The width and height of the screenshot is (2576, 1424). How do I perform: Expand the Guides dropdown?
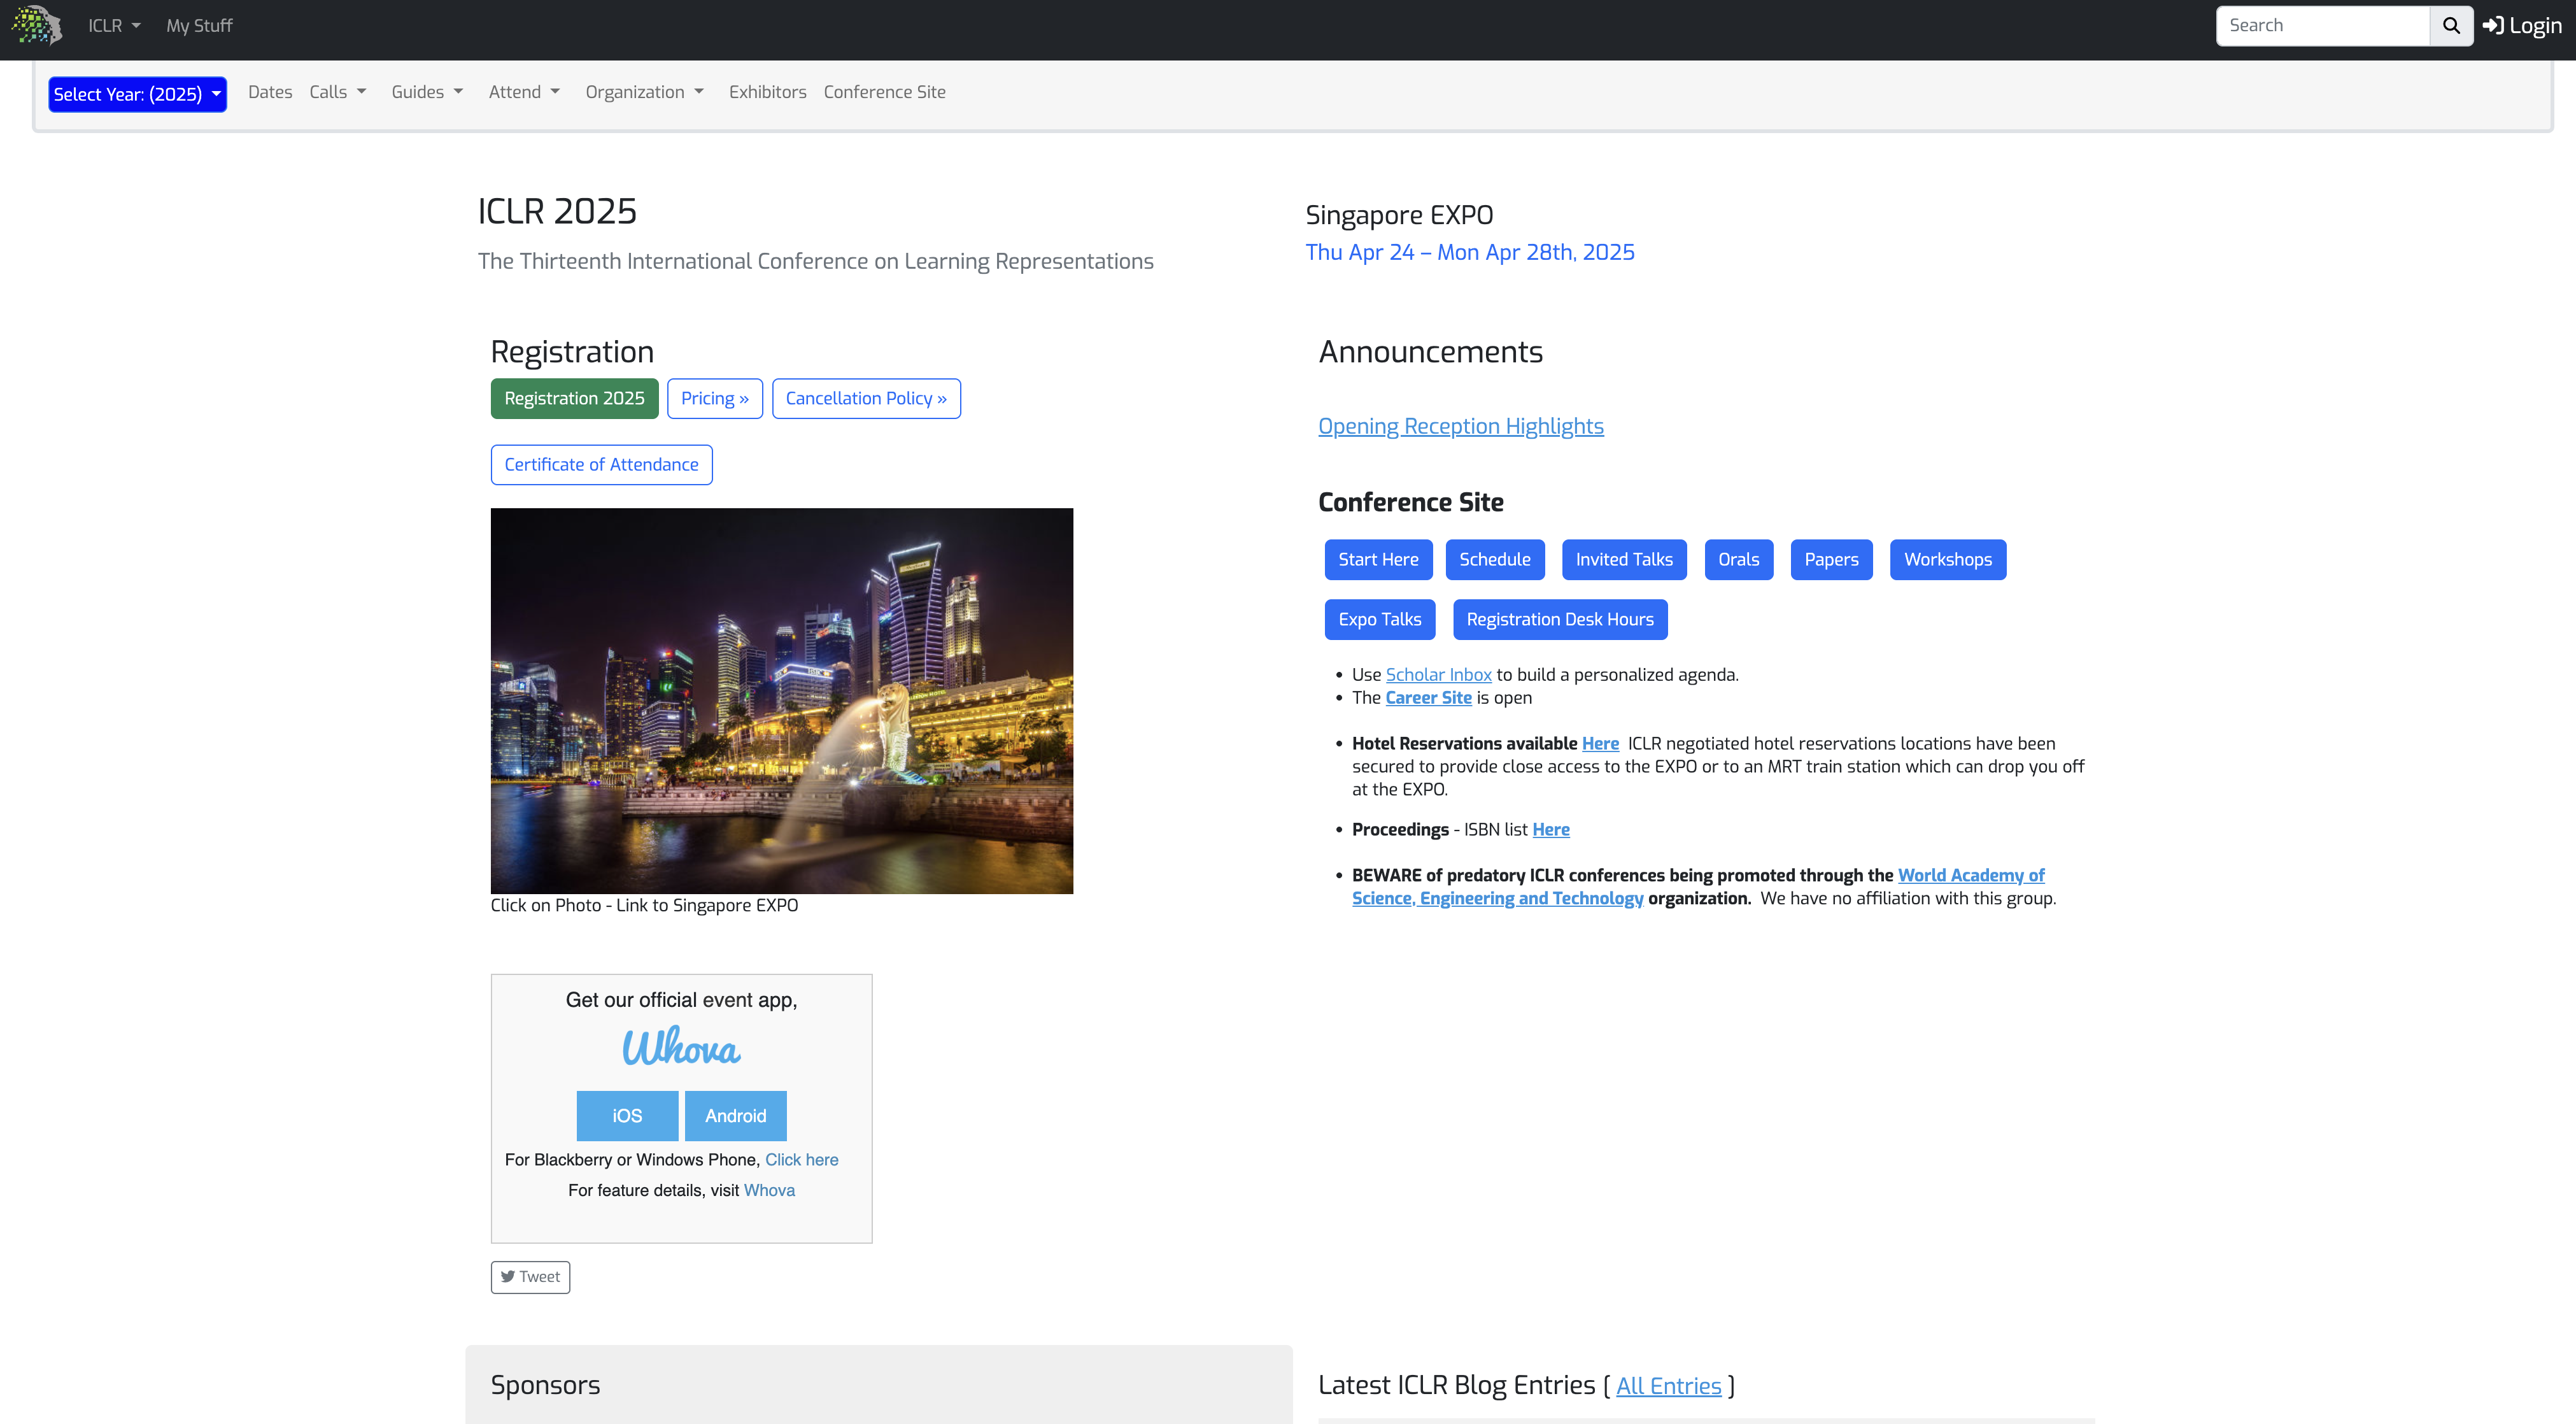pyautogui.click(x=427, y=92)
